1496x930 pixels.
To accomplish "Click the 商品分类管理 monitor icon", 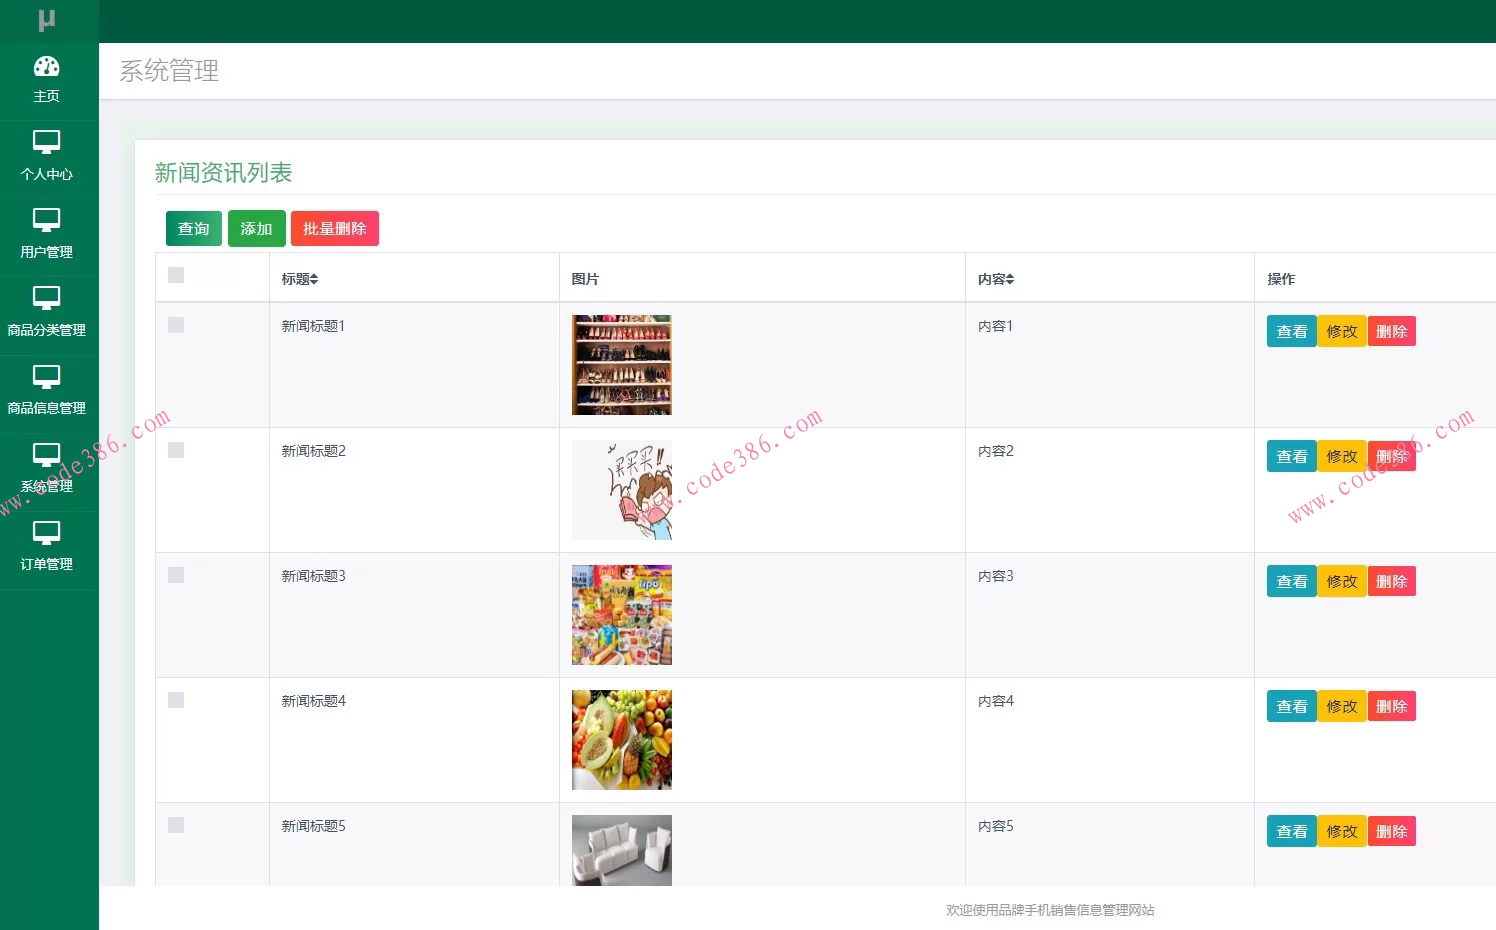I will [x=47, y=298].
